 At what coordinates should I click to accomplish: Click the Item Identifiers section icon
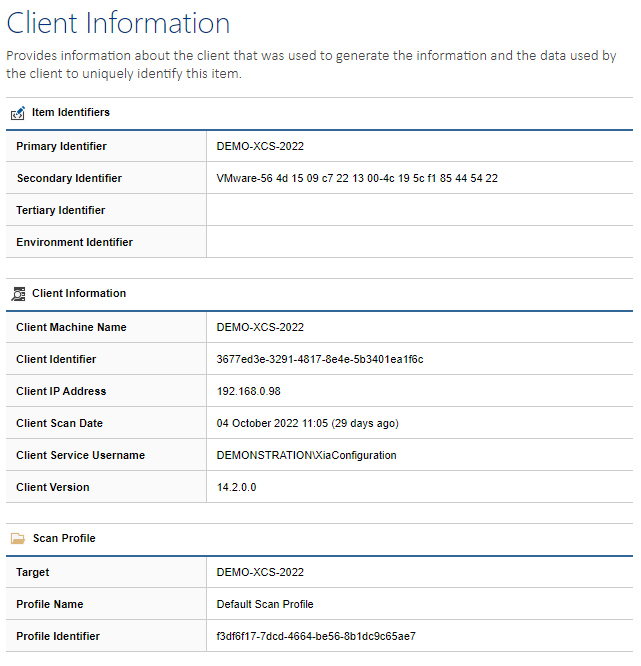[x=18, y=113]
